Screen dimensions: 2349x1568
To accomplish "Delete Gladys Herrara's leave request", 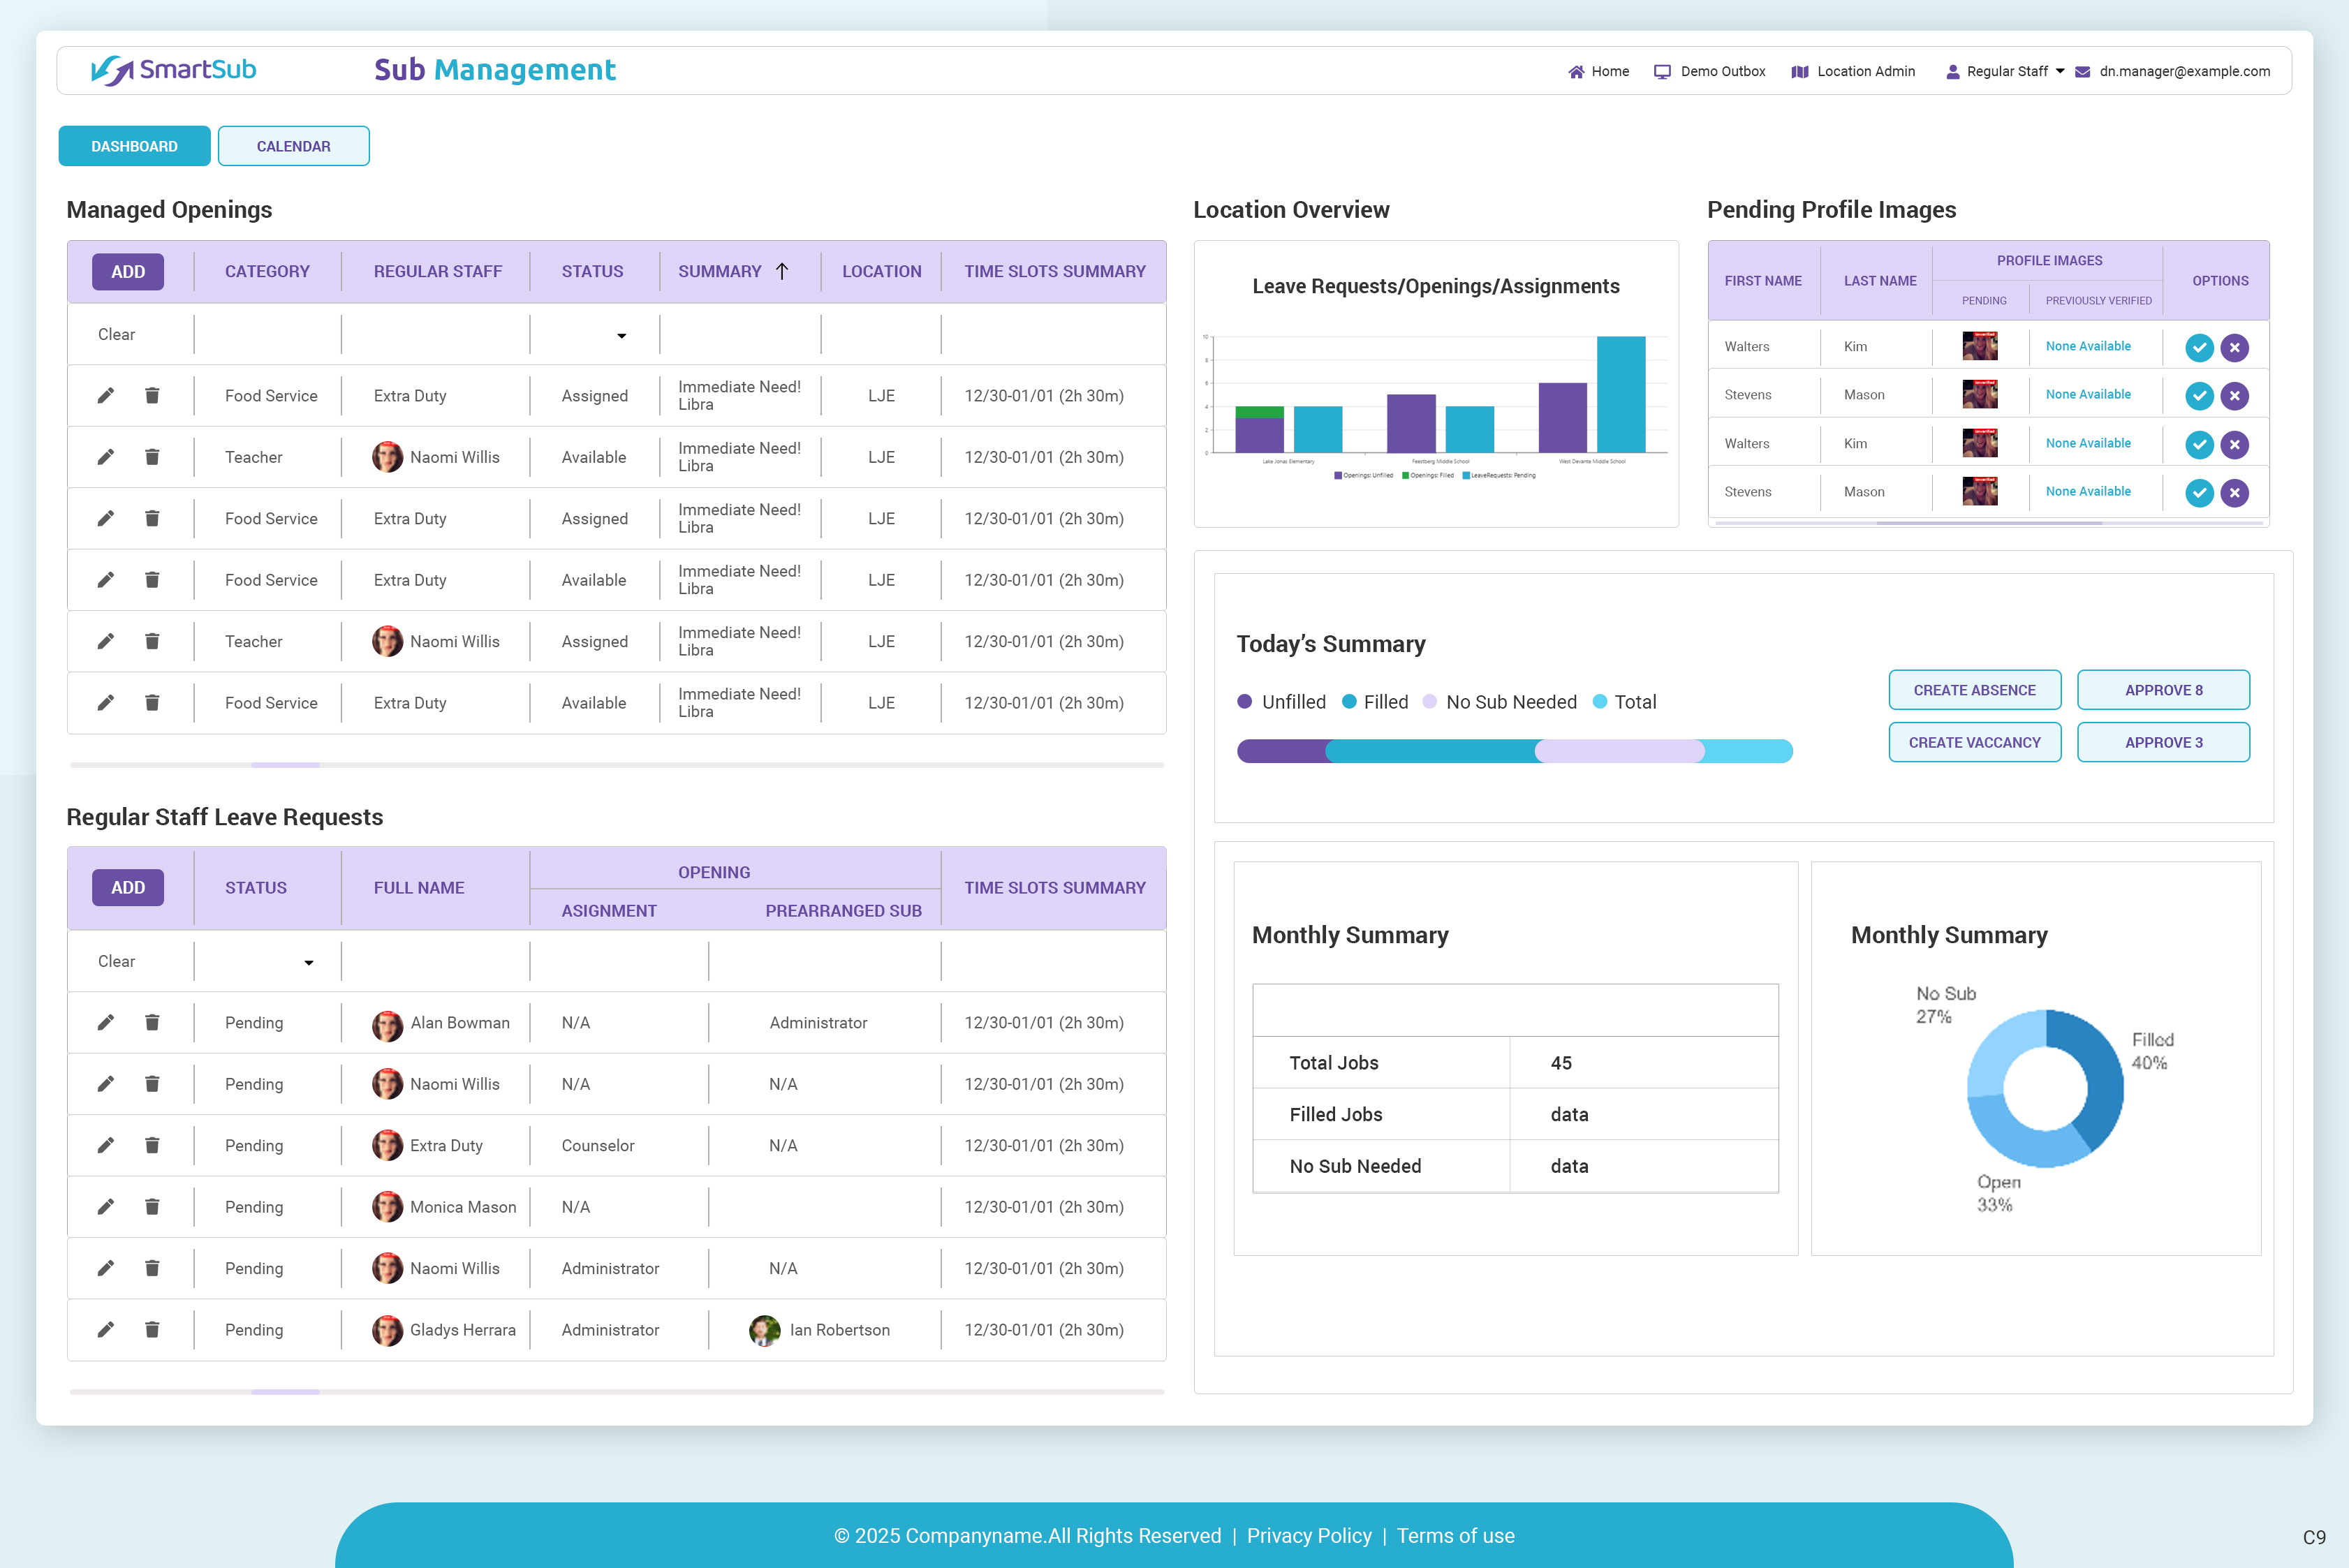I will [152, 1329].
